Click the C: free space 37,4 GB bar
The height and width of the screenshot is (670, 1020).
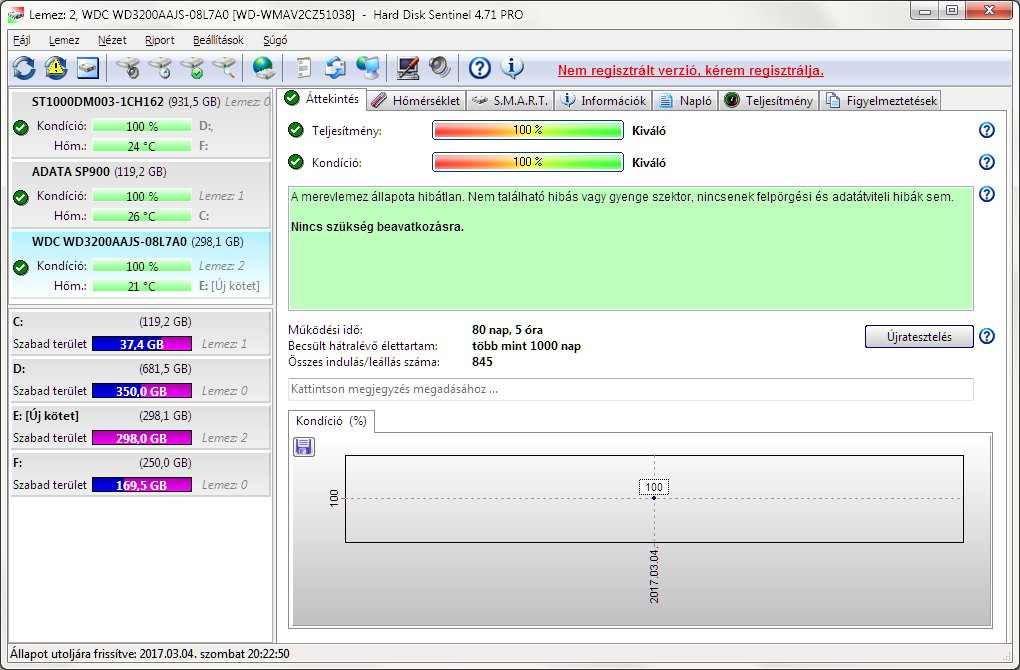tap(142, 343)
